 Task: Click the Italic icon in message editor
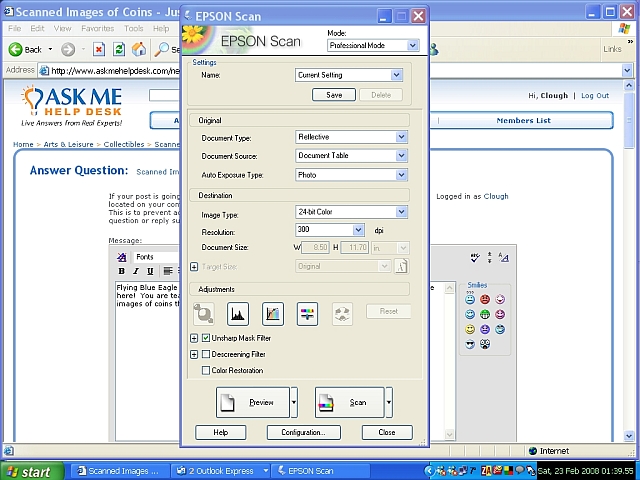coord(136,271)
